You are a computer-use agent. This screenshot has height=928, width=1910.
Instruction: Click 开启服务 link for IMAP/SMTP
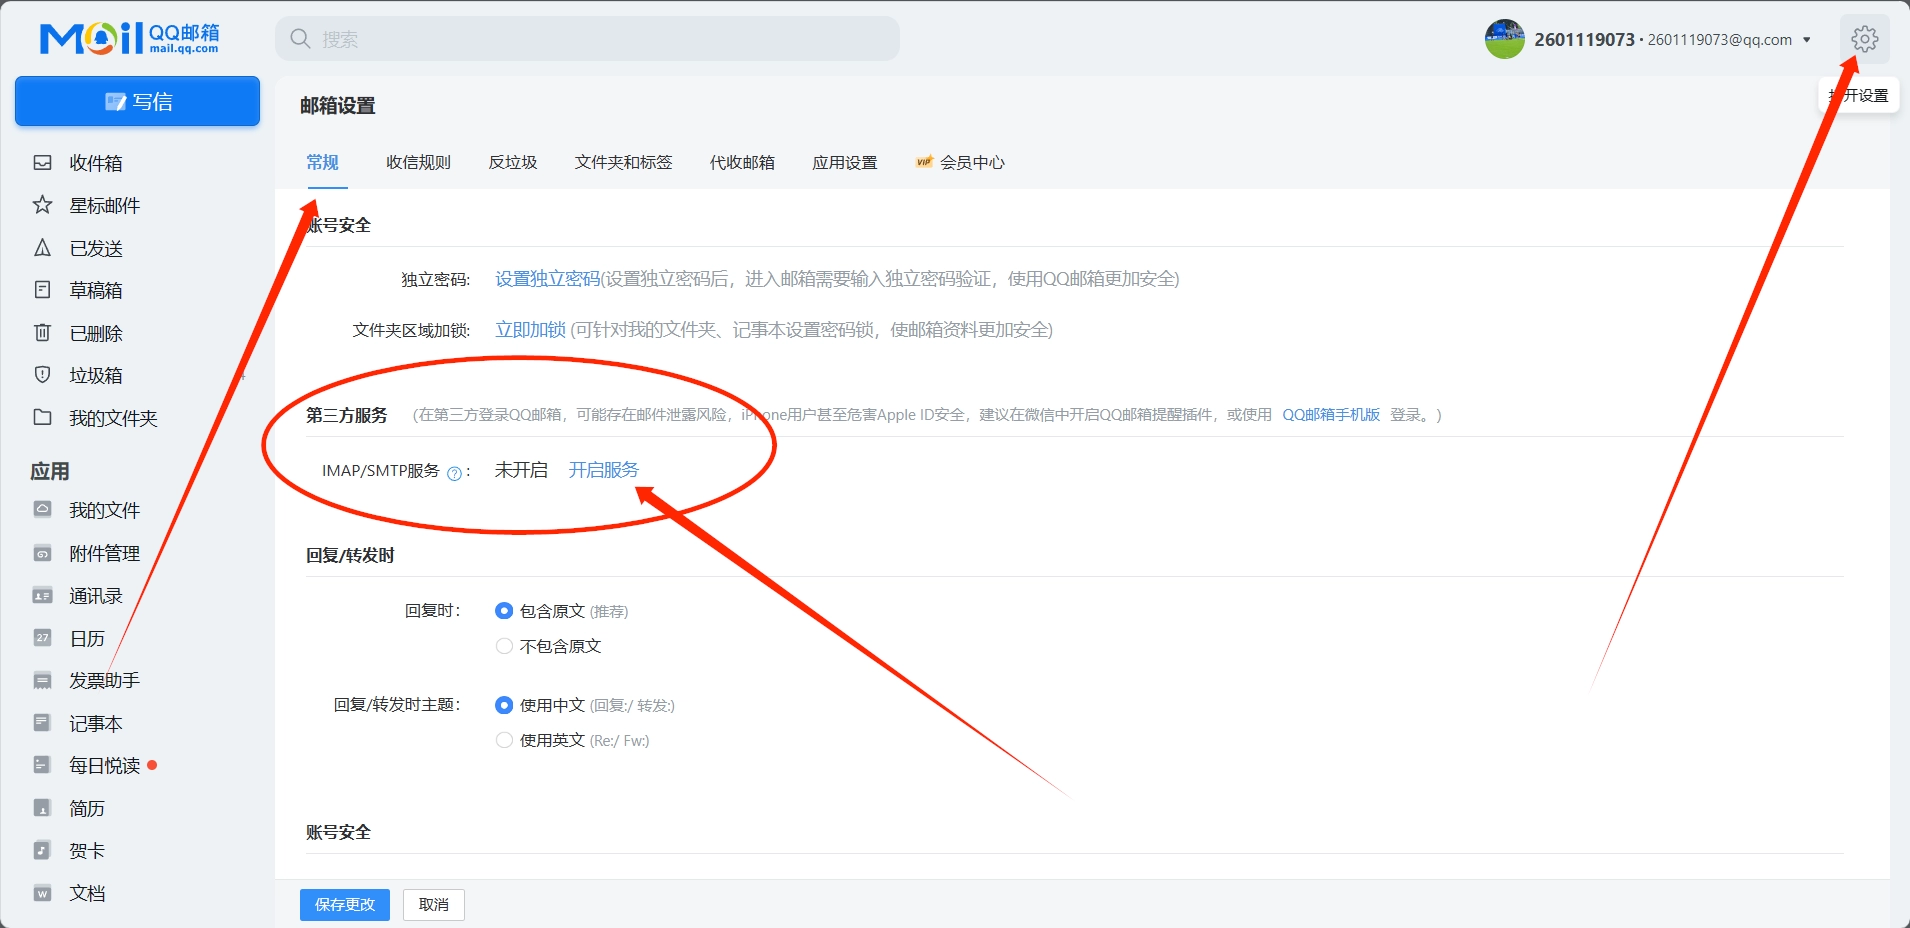coord(603,470)
